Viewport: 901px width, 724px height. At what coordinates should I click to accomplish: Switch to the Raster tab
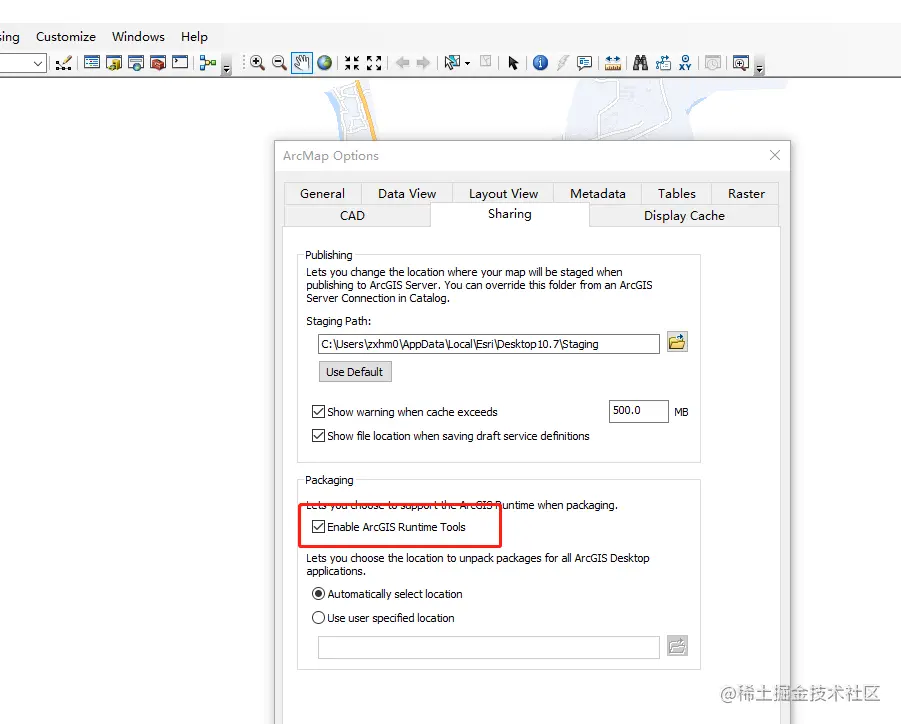click(746, 194)
